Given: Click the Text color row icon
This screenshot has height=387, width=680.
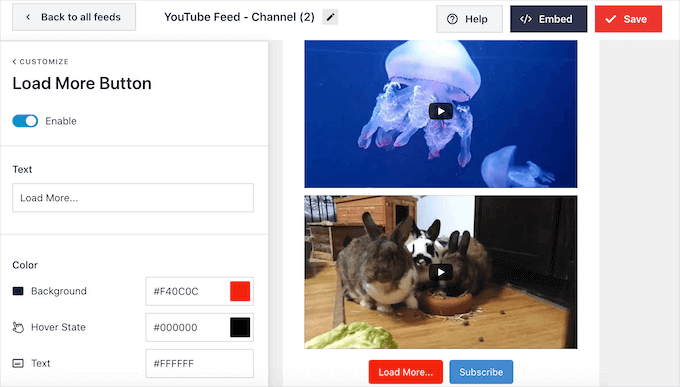Looking at the screenshot, I should 18,363.
